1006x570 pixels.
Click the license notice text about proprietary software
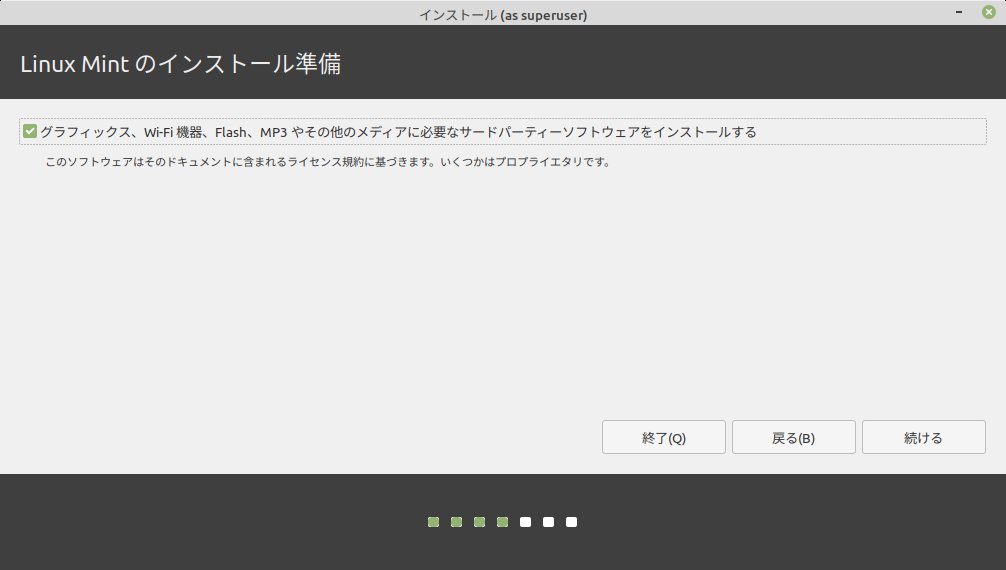click(327, 162)
